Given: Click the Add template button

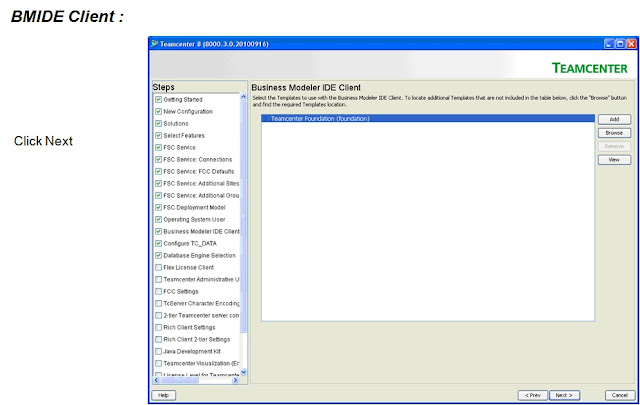Looking at the screenshot, I should click(x=614, y=119).
